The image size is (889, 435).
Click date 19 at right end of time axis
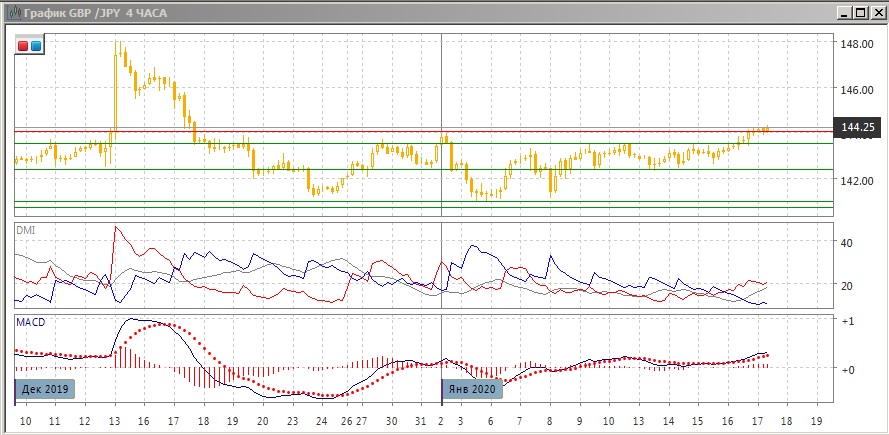pos(816,421)
